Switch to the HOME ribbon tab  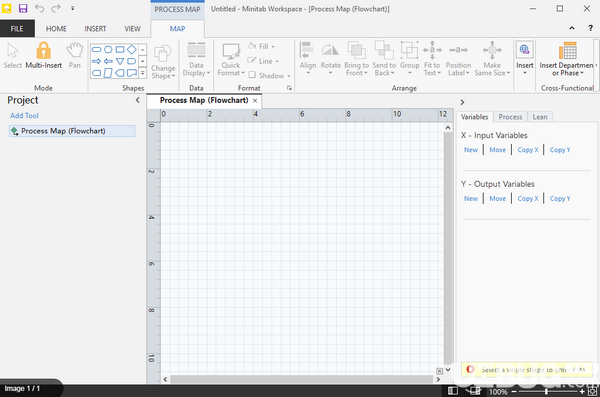[56, 29]
